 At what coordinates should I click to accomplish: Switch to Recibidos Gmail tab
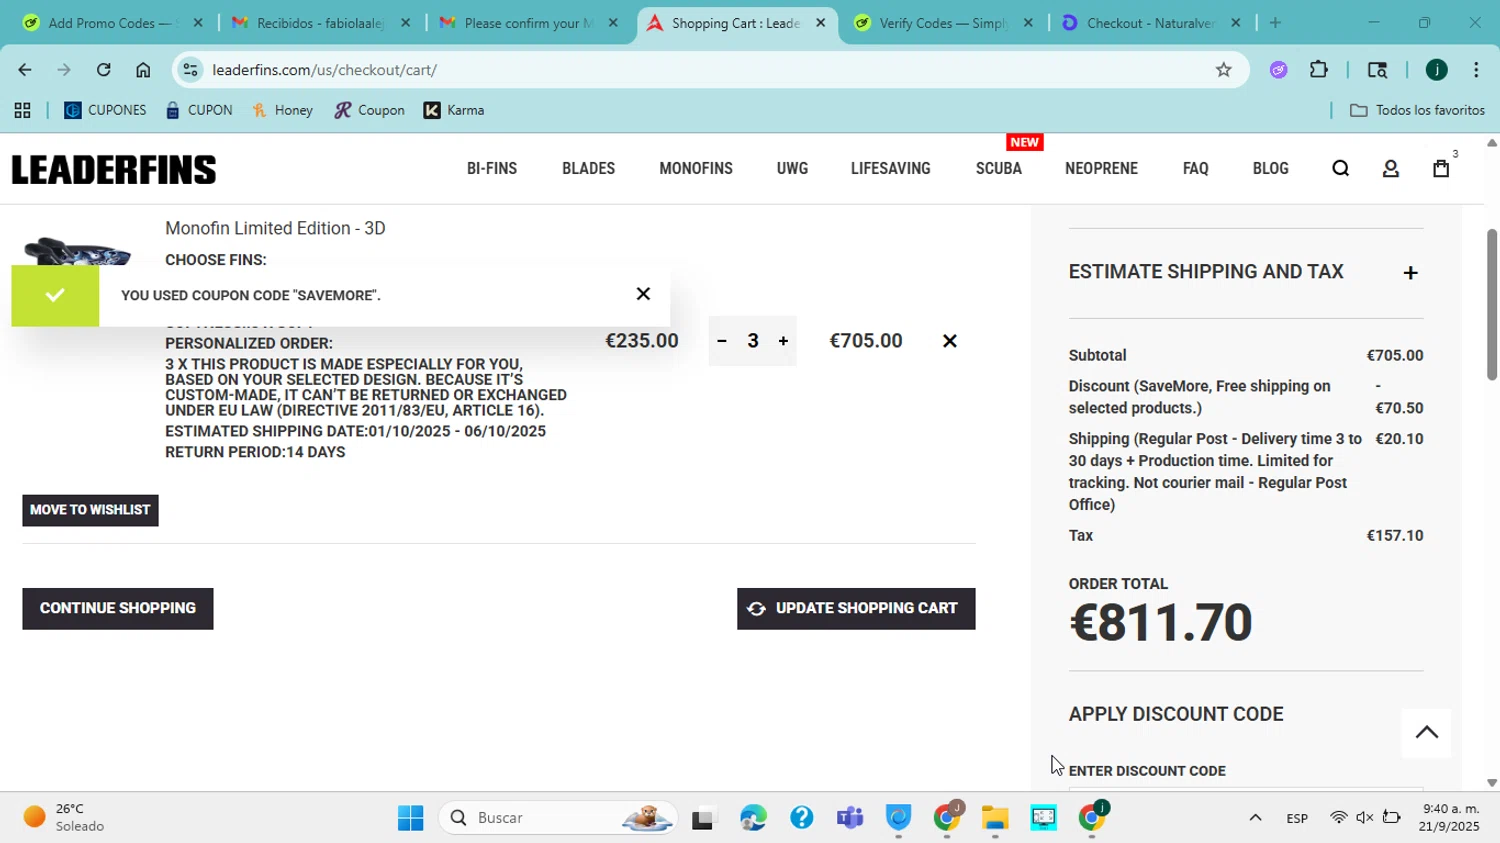[320, 23]
